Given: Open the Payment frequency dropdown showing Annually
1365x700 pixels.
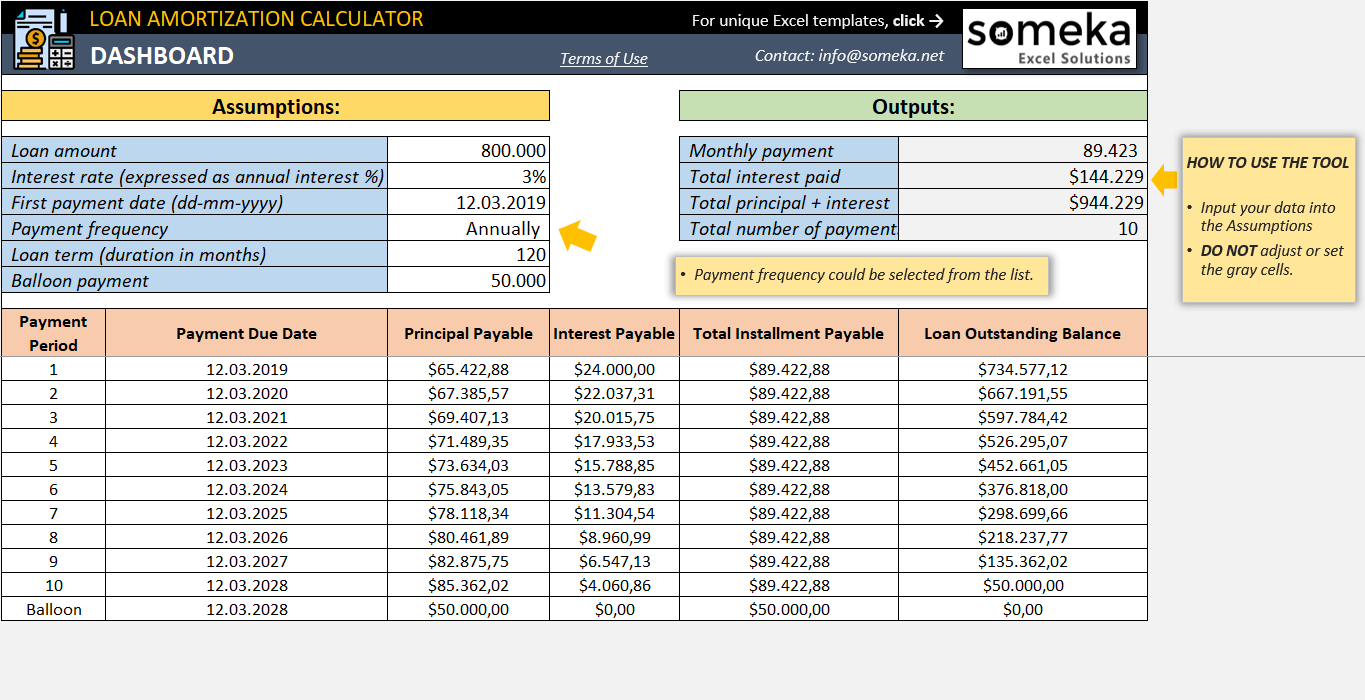Looking at the screenshot, I should pos(469,228).
